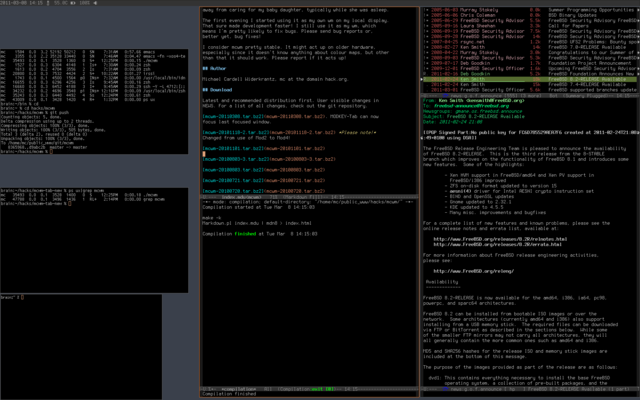Click the Ken Smith sender in From header

point(449,101)
